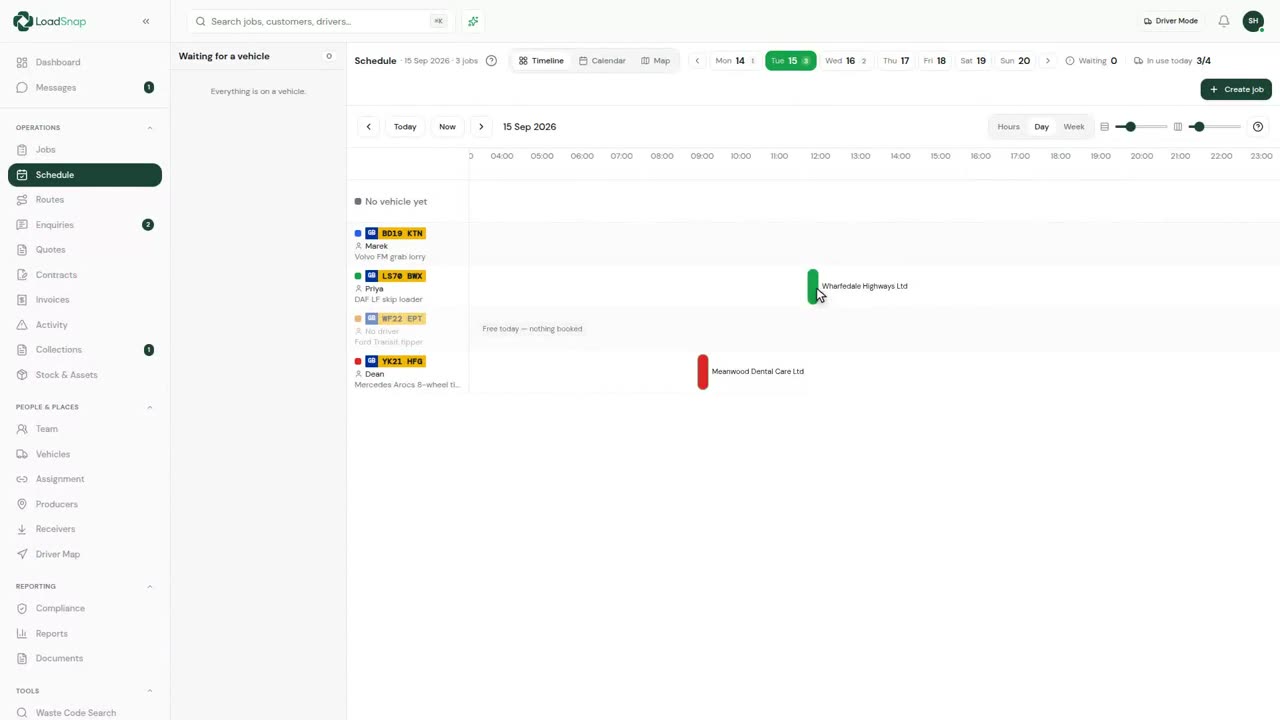The image size is (1280, 720).
Task: Switch time scale to Week
Action: pyautogui.click(x=1073, y=127)
